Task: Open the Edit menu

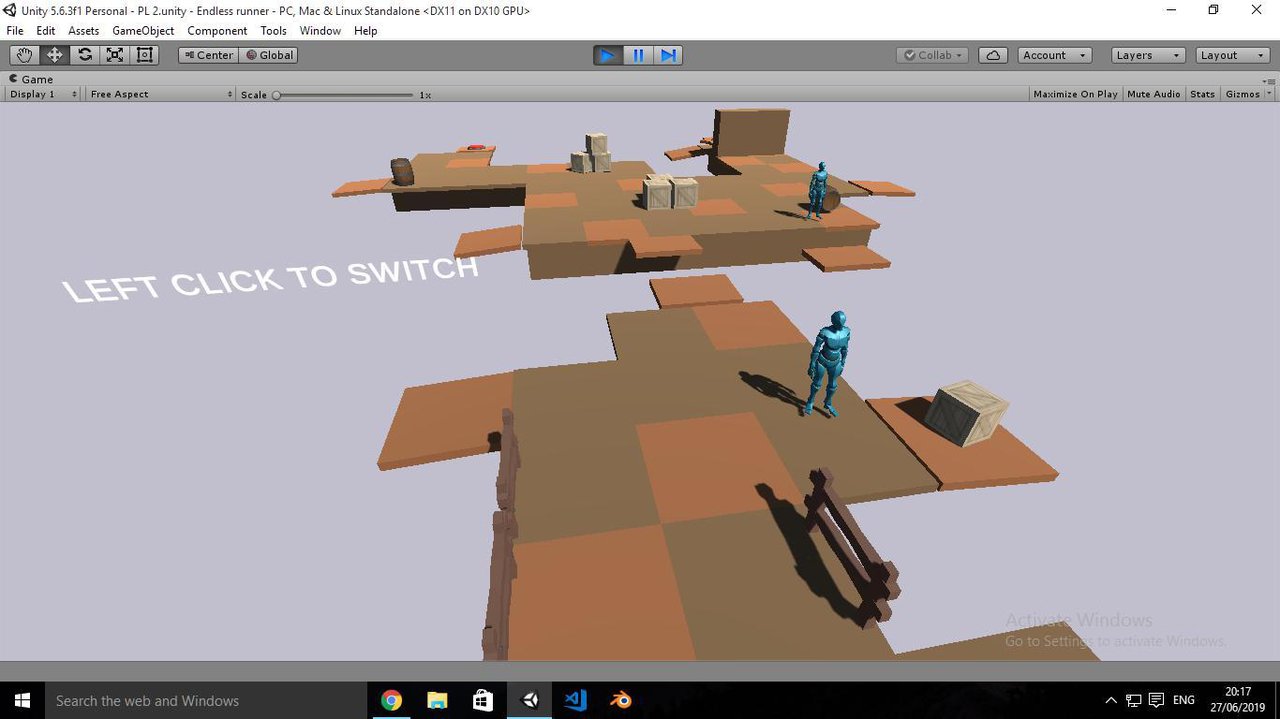Action: point(46,31)
